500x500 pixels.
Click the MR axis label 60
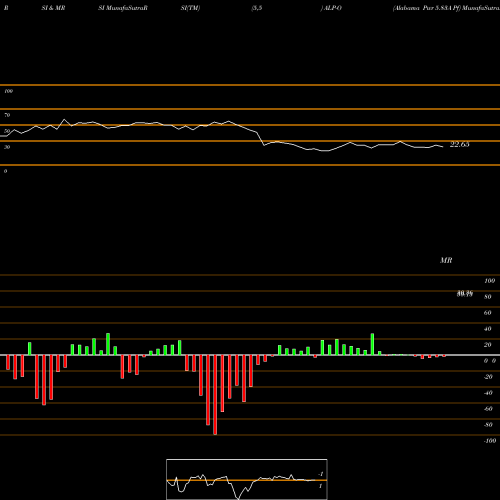click(x=487, y=313)
